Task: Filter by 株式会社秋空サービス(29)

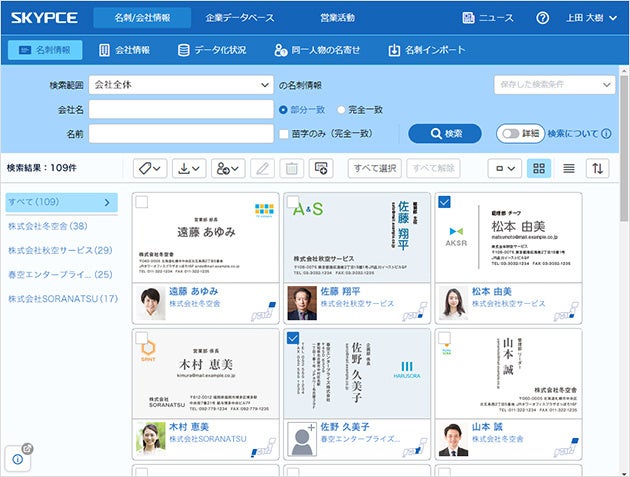Action: [60, 250]
